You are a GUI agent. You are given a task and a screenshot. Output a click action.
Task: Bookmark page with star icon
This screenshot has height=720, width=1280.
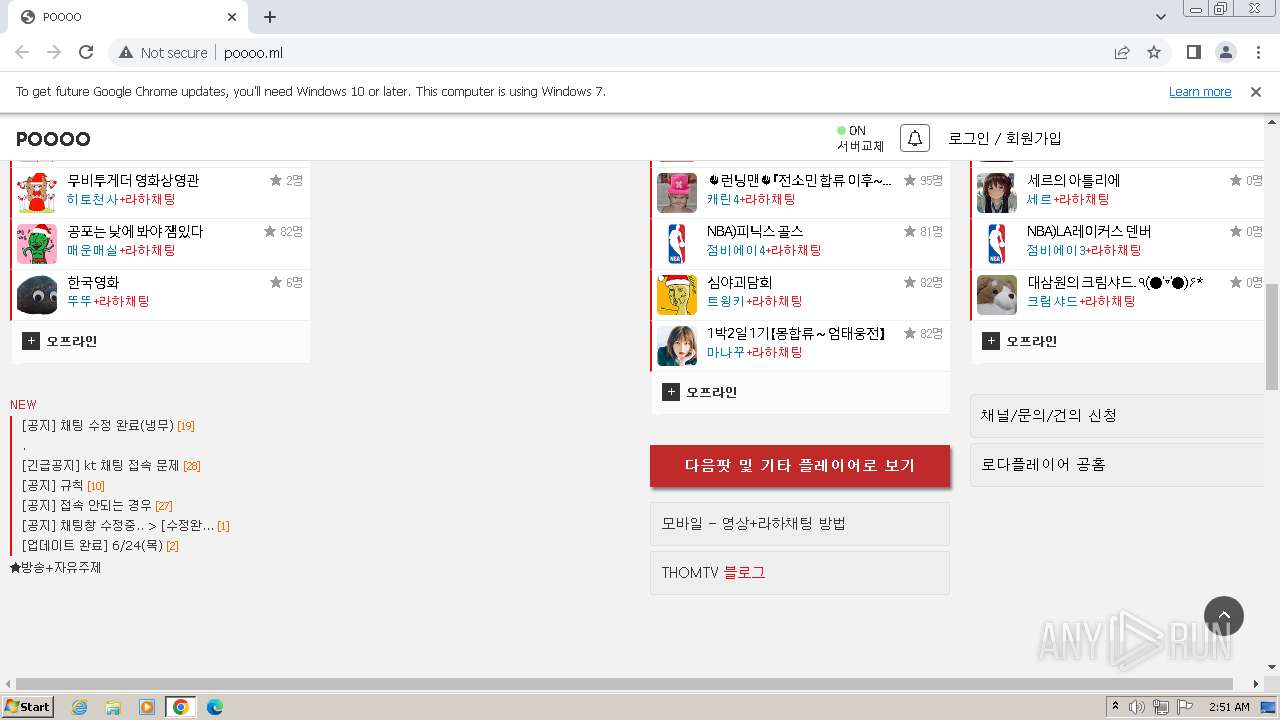(1154, 52)
